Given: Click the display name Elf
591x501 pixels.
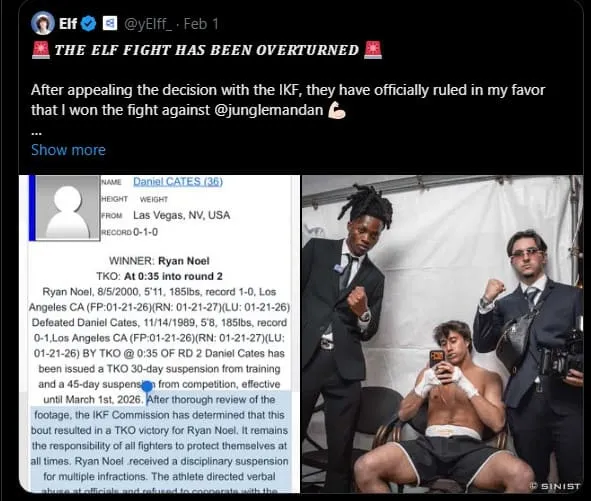Looking at the screenshot, I should 68,24.
